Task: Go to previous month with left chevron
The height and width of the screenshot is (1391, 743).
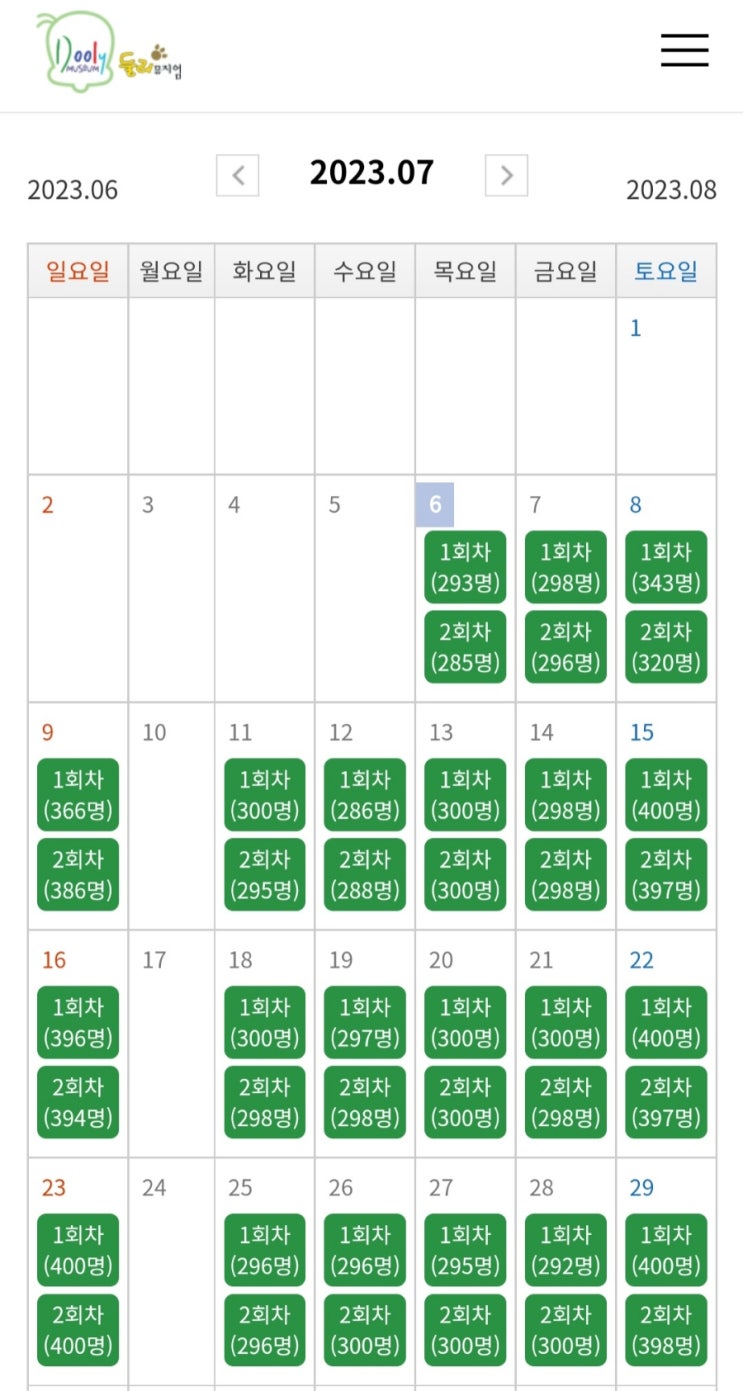Action: click(238, 176)
